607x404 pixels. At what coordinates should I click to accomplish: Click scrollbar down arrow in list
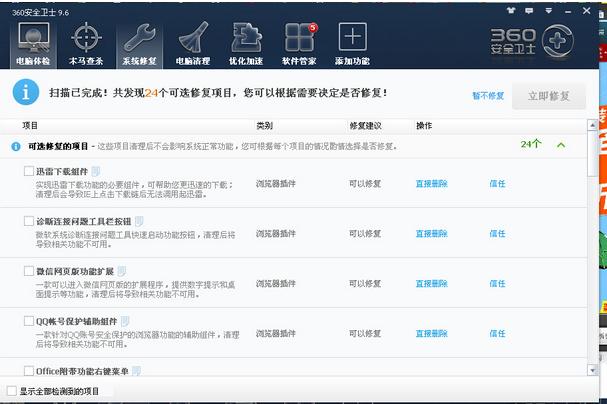click(x=592, y=370)
